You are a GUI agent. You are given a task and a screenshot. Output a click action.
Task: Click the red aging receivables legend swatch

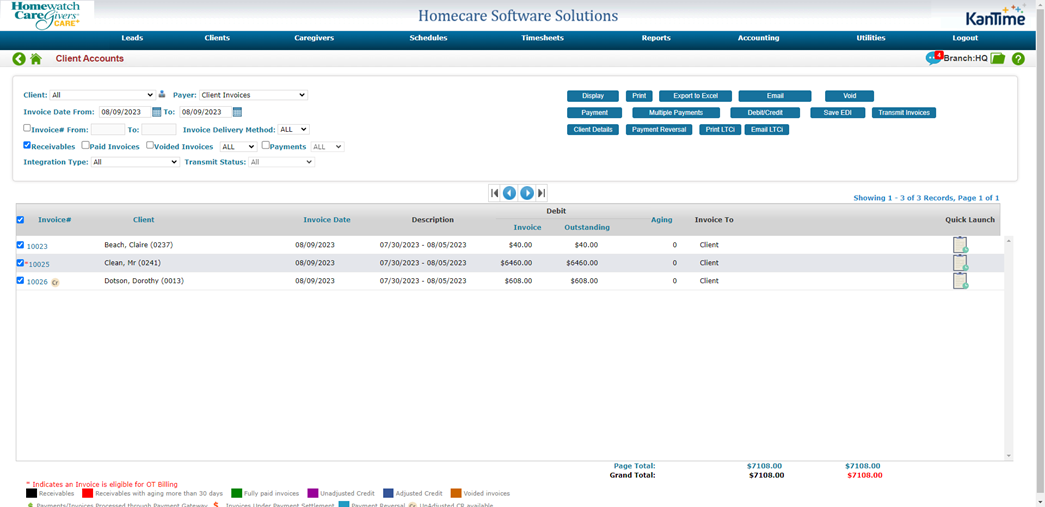[87, 493]
